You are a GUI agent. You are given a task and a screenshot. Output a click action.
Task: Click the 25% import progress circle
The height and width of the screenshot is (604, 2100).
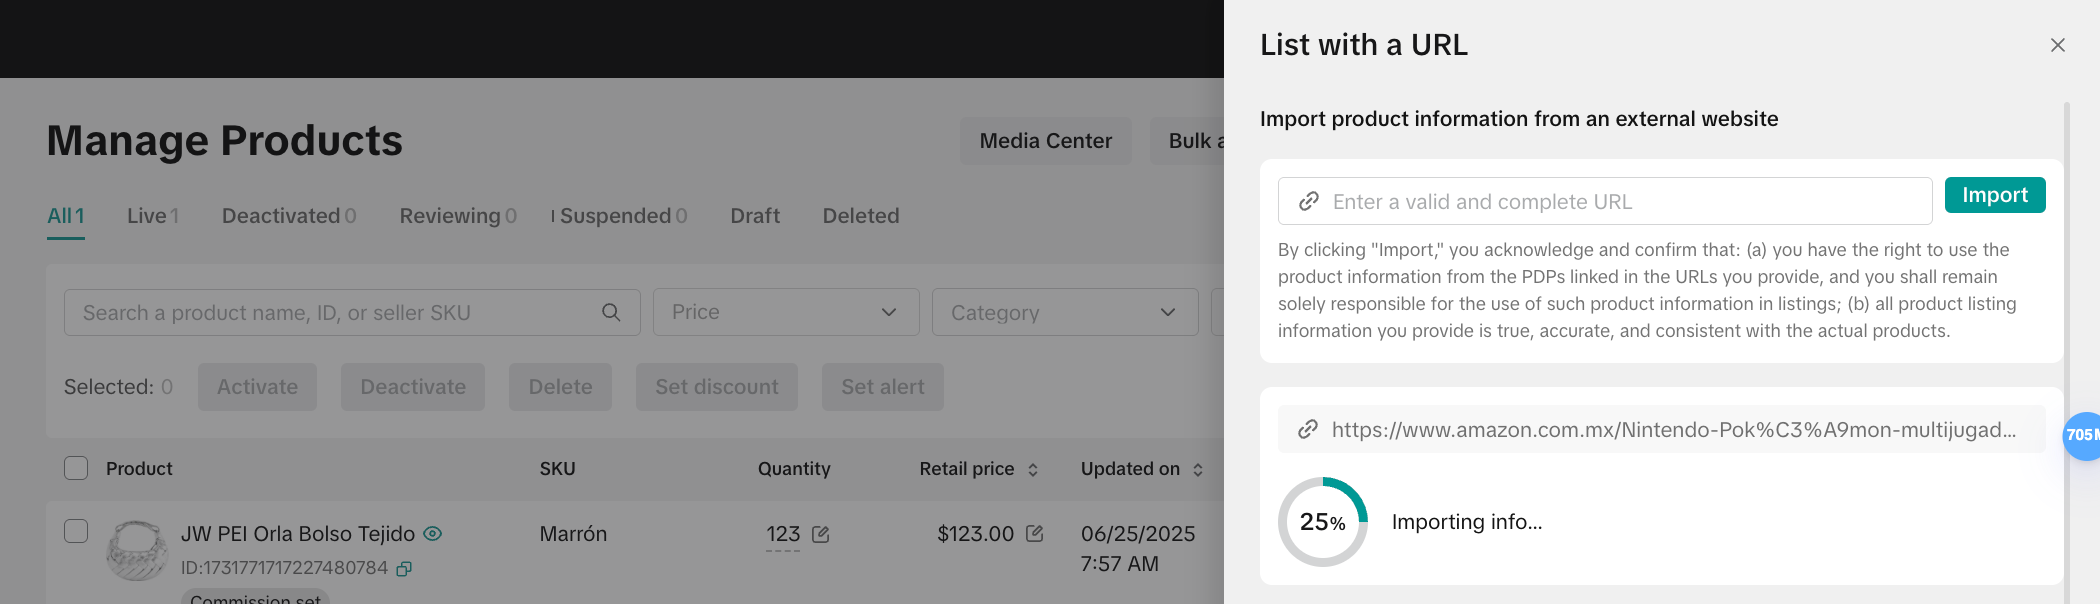pyautogui.click(x=1323, y=522)
